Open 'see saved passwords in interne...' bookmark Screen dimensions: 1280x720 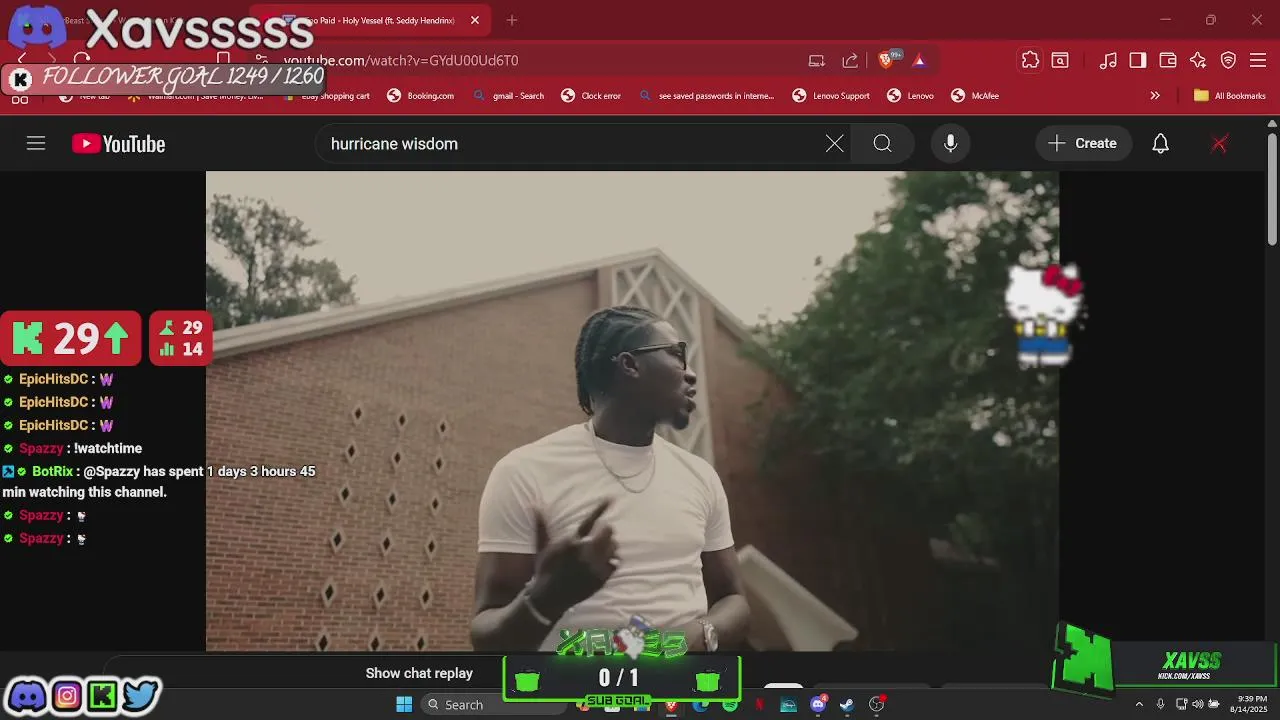pyautogui.click(x=706, y=96)
